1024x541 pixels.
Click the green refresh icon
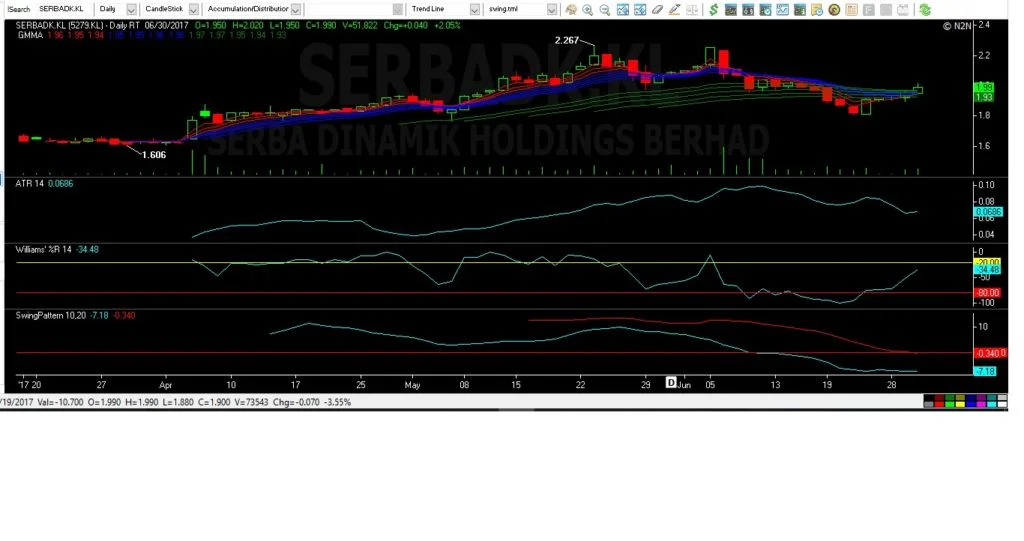925,10
